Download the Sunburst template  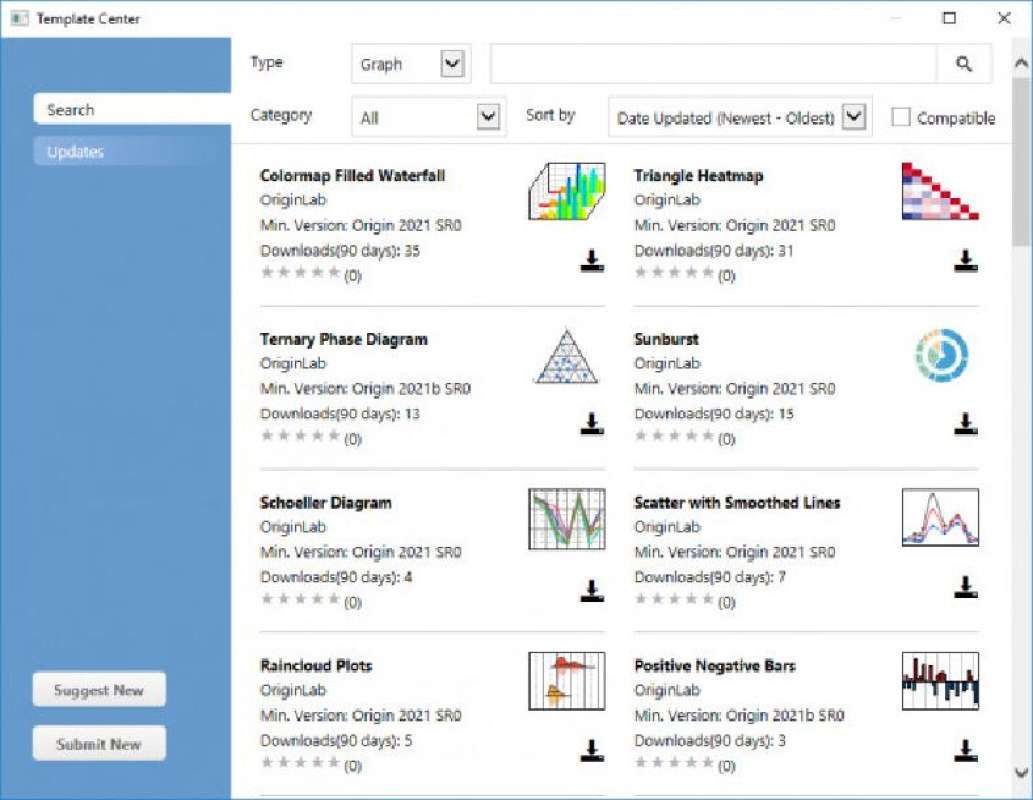click(965, 425)
